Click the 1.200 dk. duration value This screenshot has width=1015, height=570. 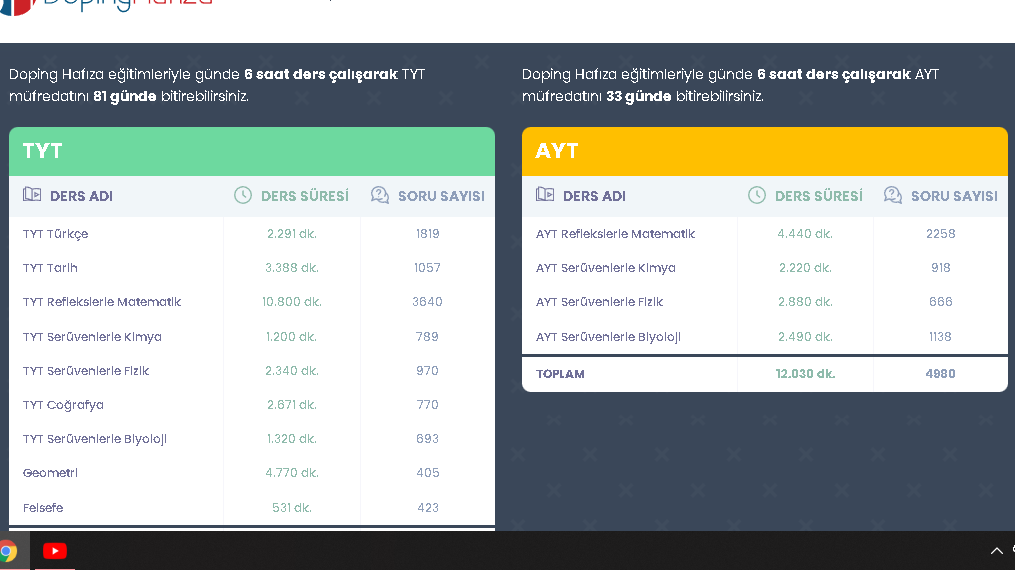(x=292, y=337)
